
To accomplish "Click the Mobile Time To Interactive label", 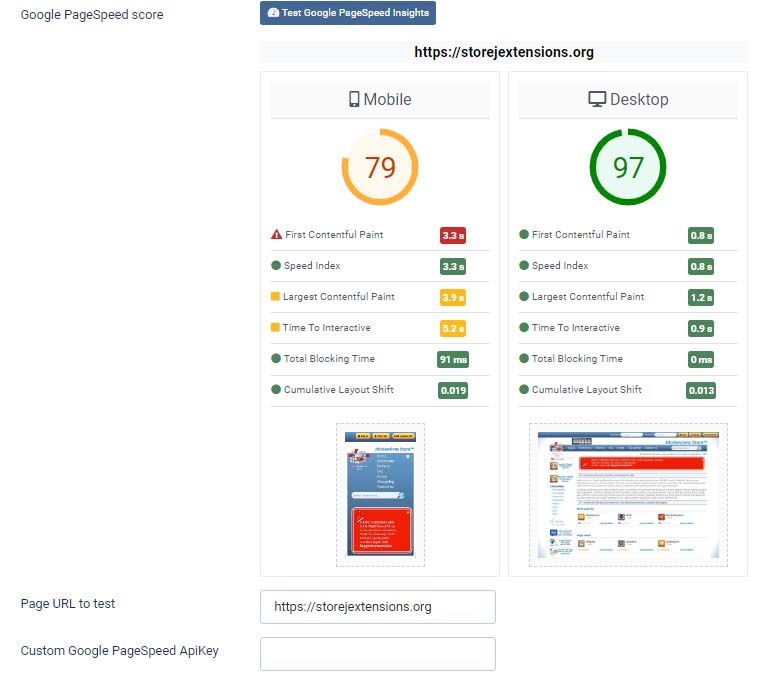I will (326, 327).
